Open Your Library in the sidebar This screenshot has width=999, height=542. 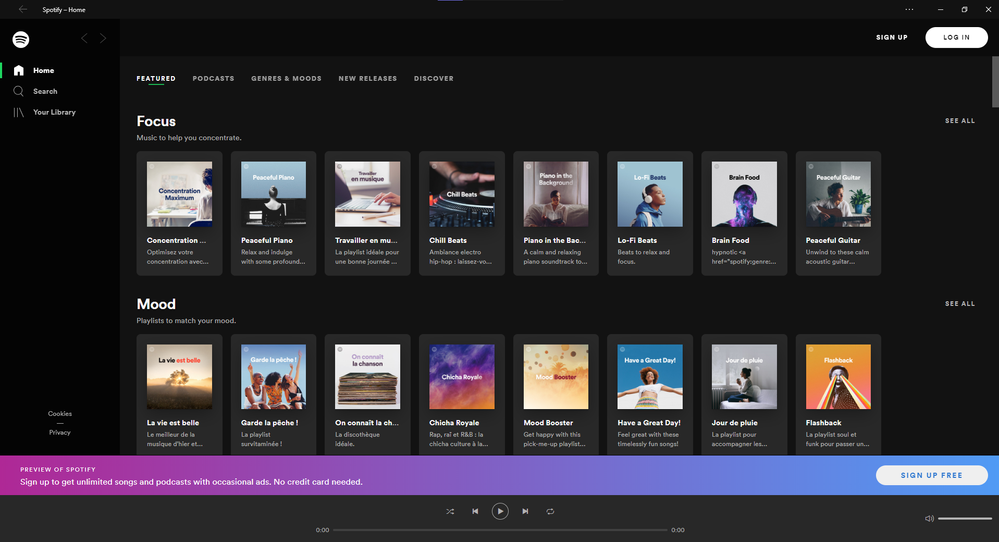pos(54,112)
